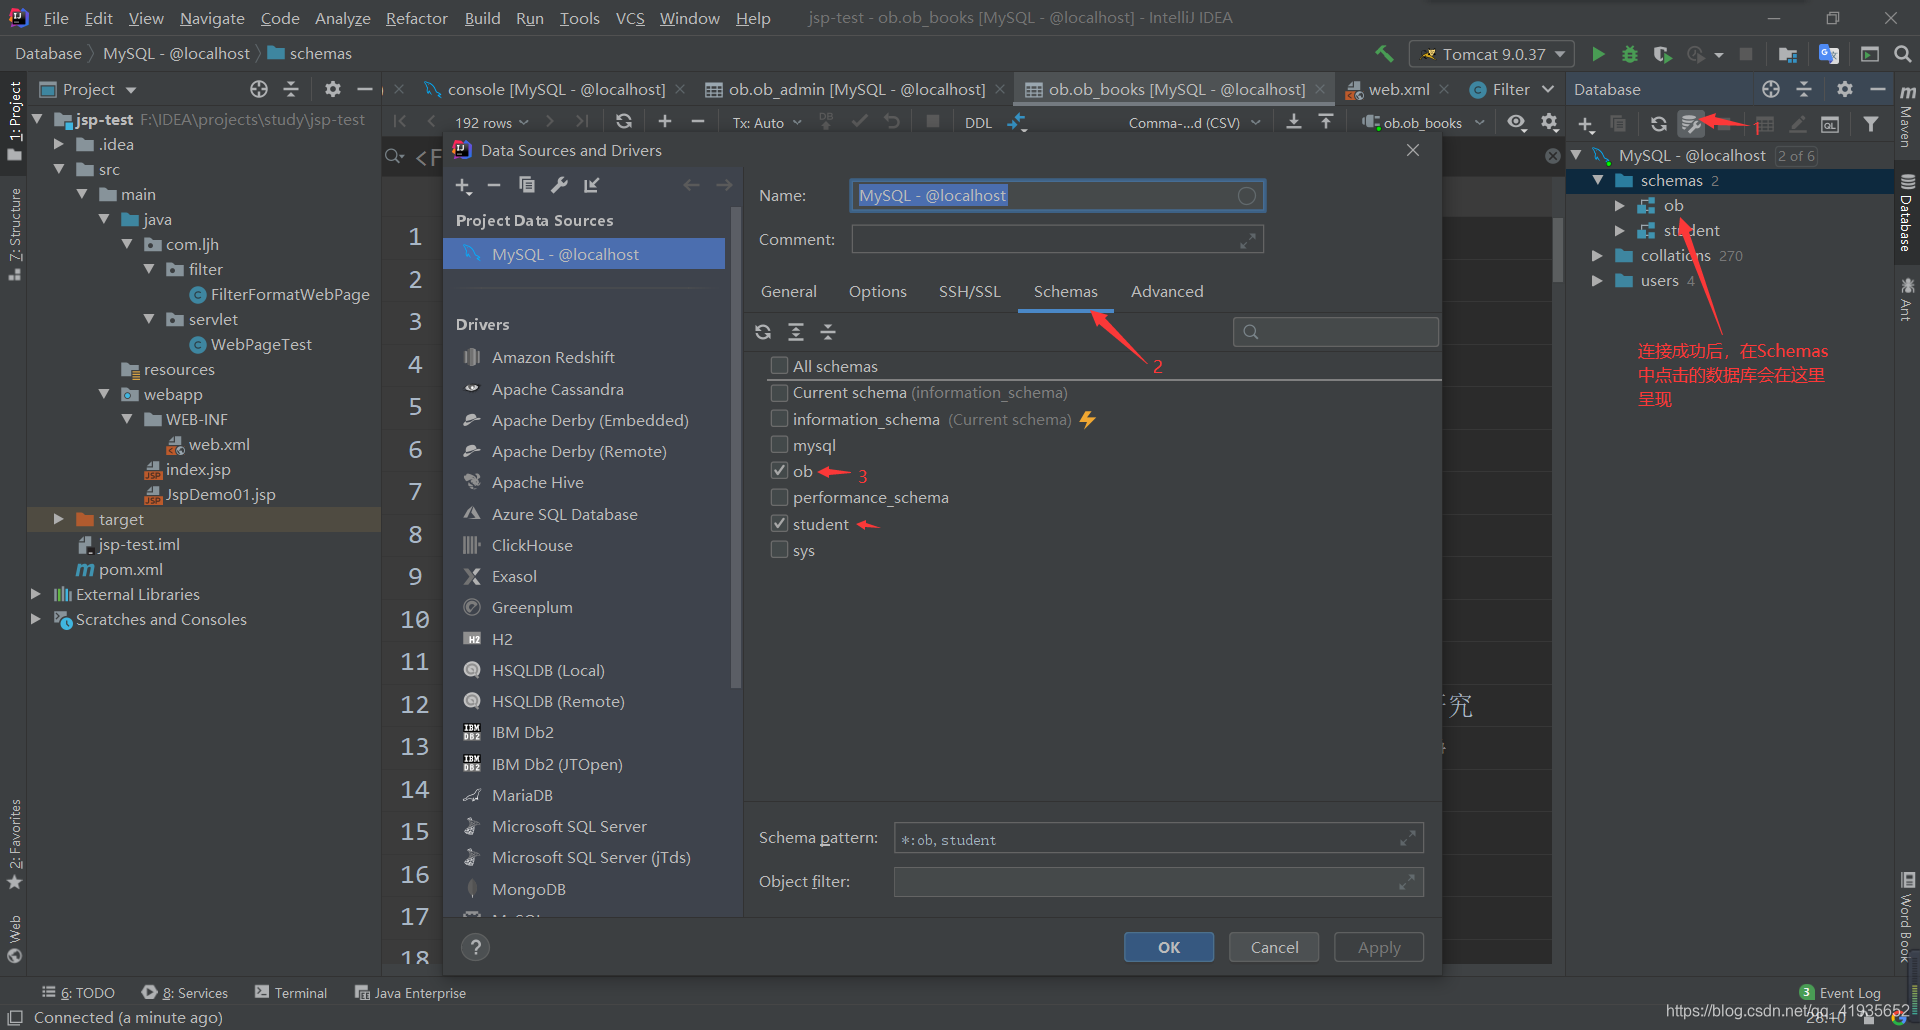Add a new data source with plus icon in dialog
The height and width of the screenshot is (1030, 1920).
(463, 186)
